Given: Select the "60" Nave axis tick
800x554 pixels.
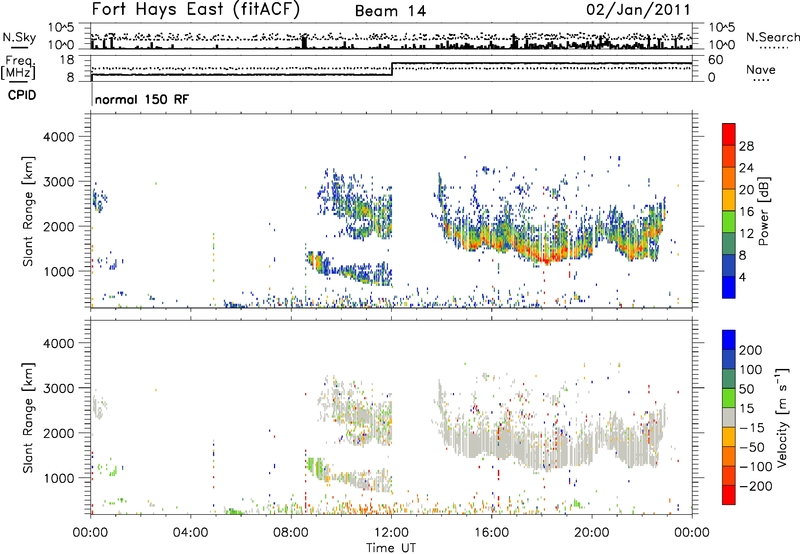Looking at the screenshot, I should 715,60.
